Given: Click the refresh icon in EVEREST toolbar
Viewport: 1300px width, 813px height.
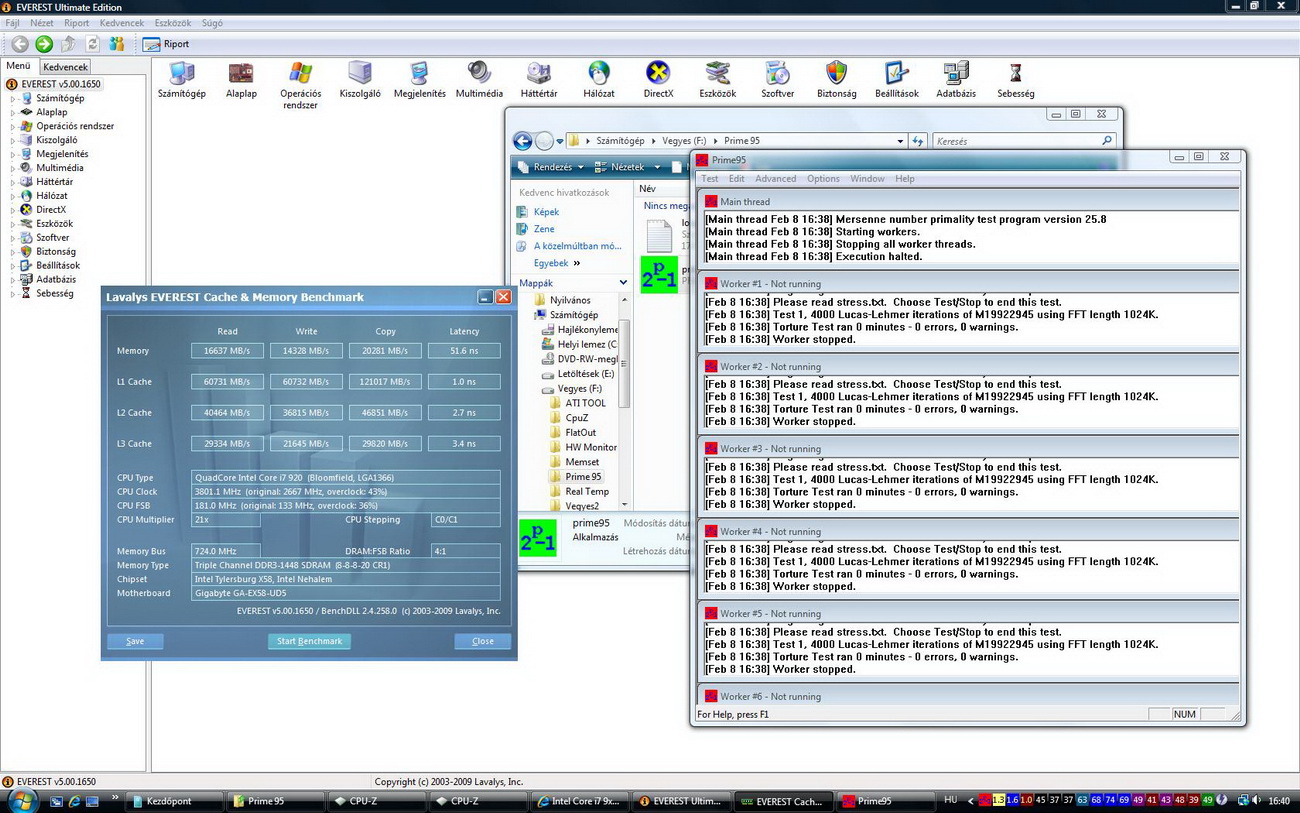Looking at the screenshot, I should (x=92, y=44).
